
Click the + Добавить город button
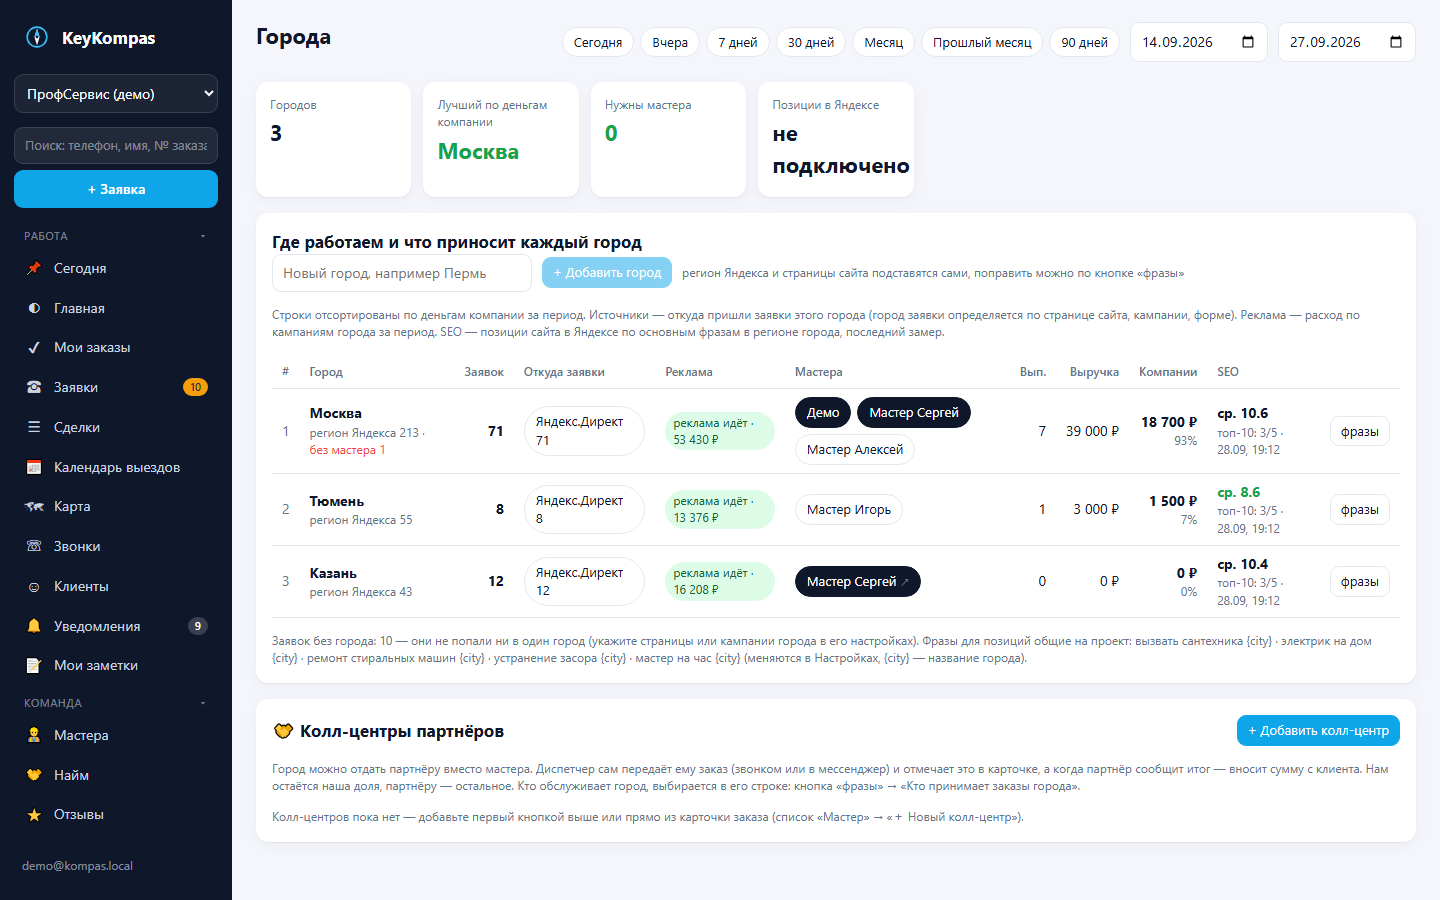(x=607, y=273)
